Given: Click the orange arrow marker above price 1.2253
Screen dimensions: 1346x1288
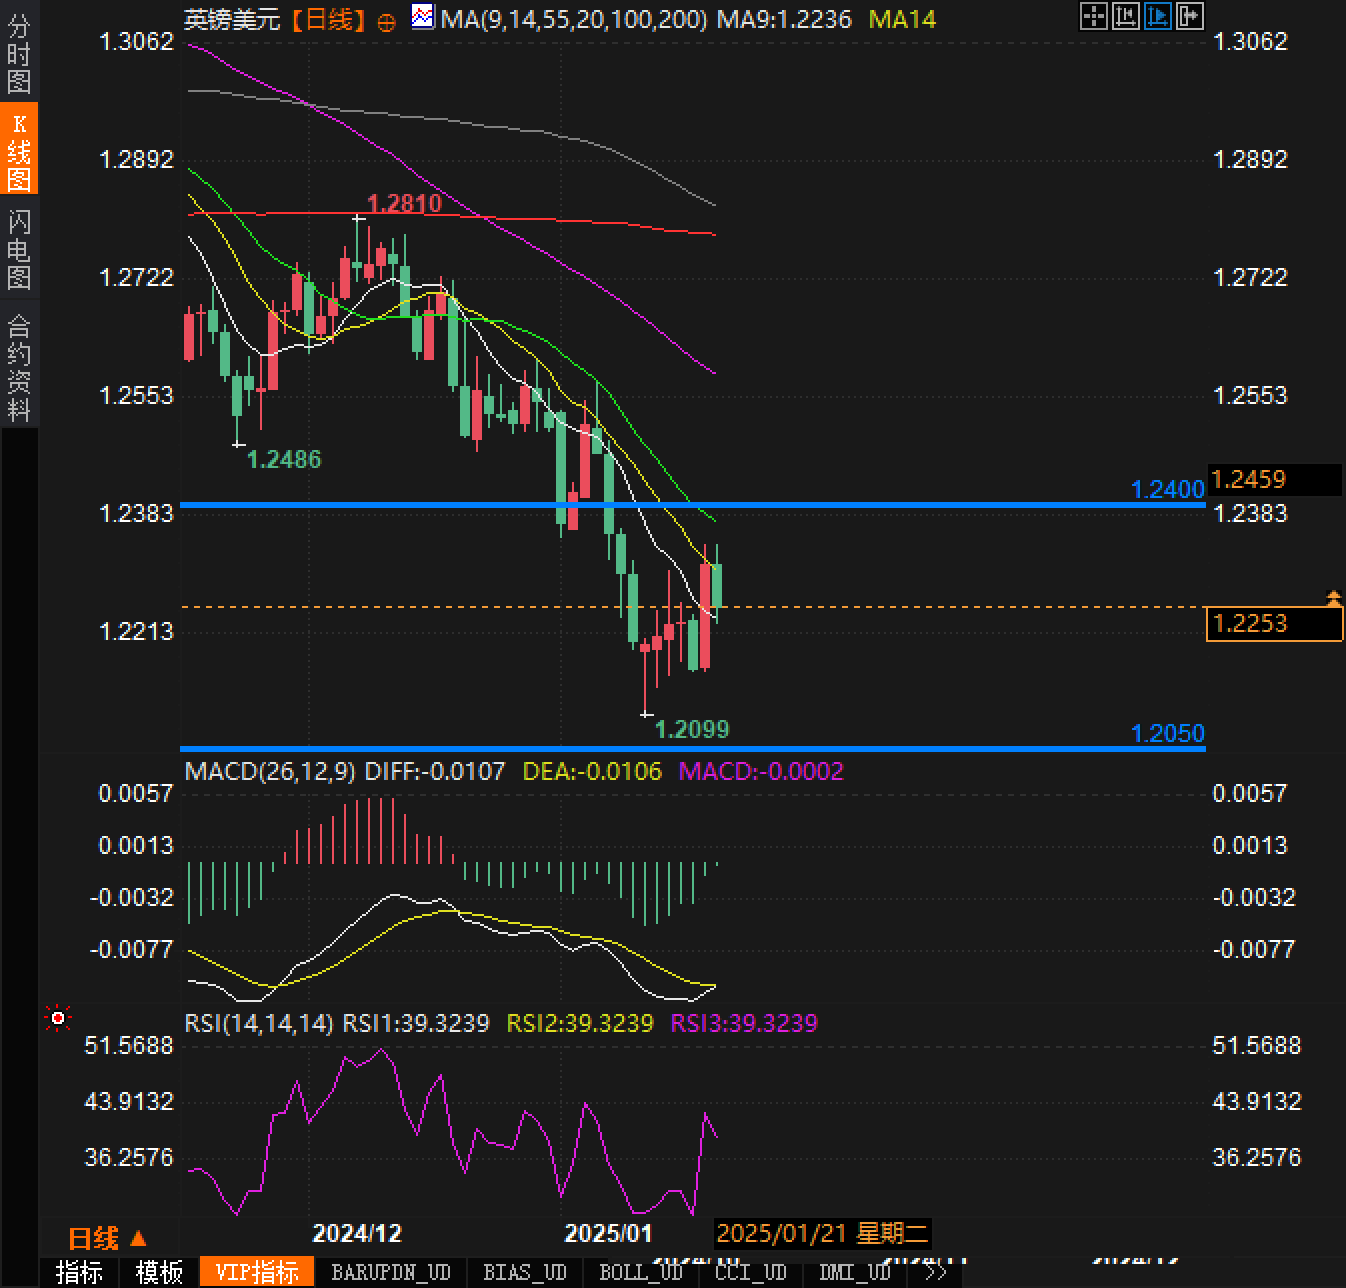Looking at the screenshot, I should point(1333,598).
